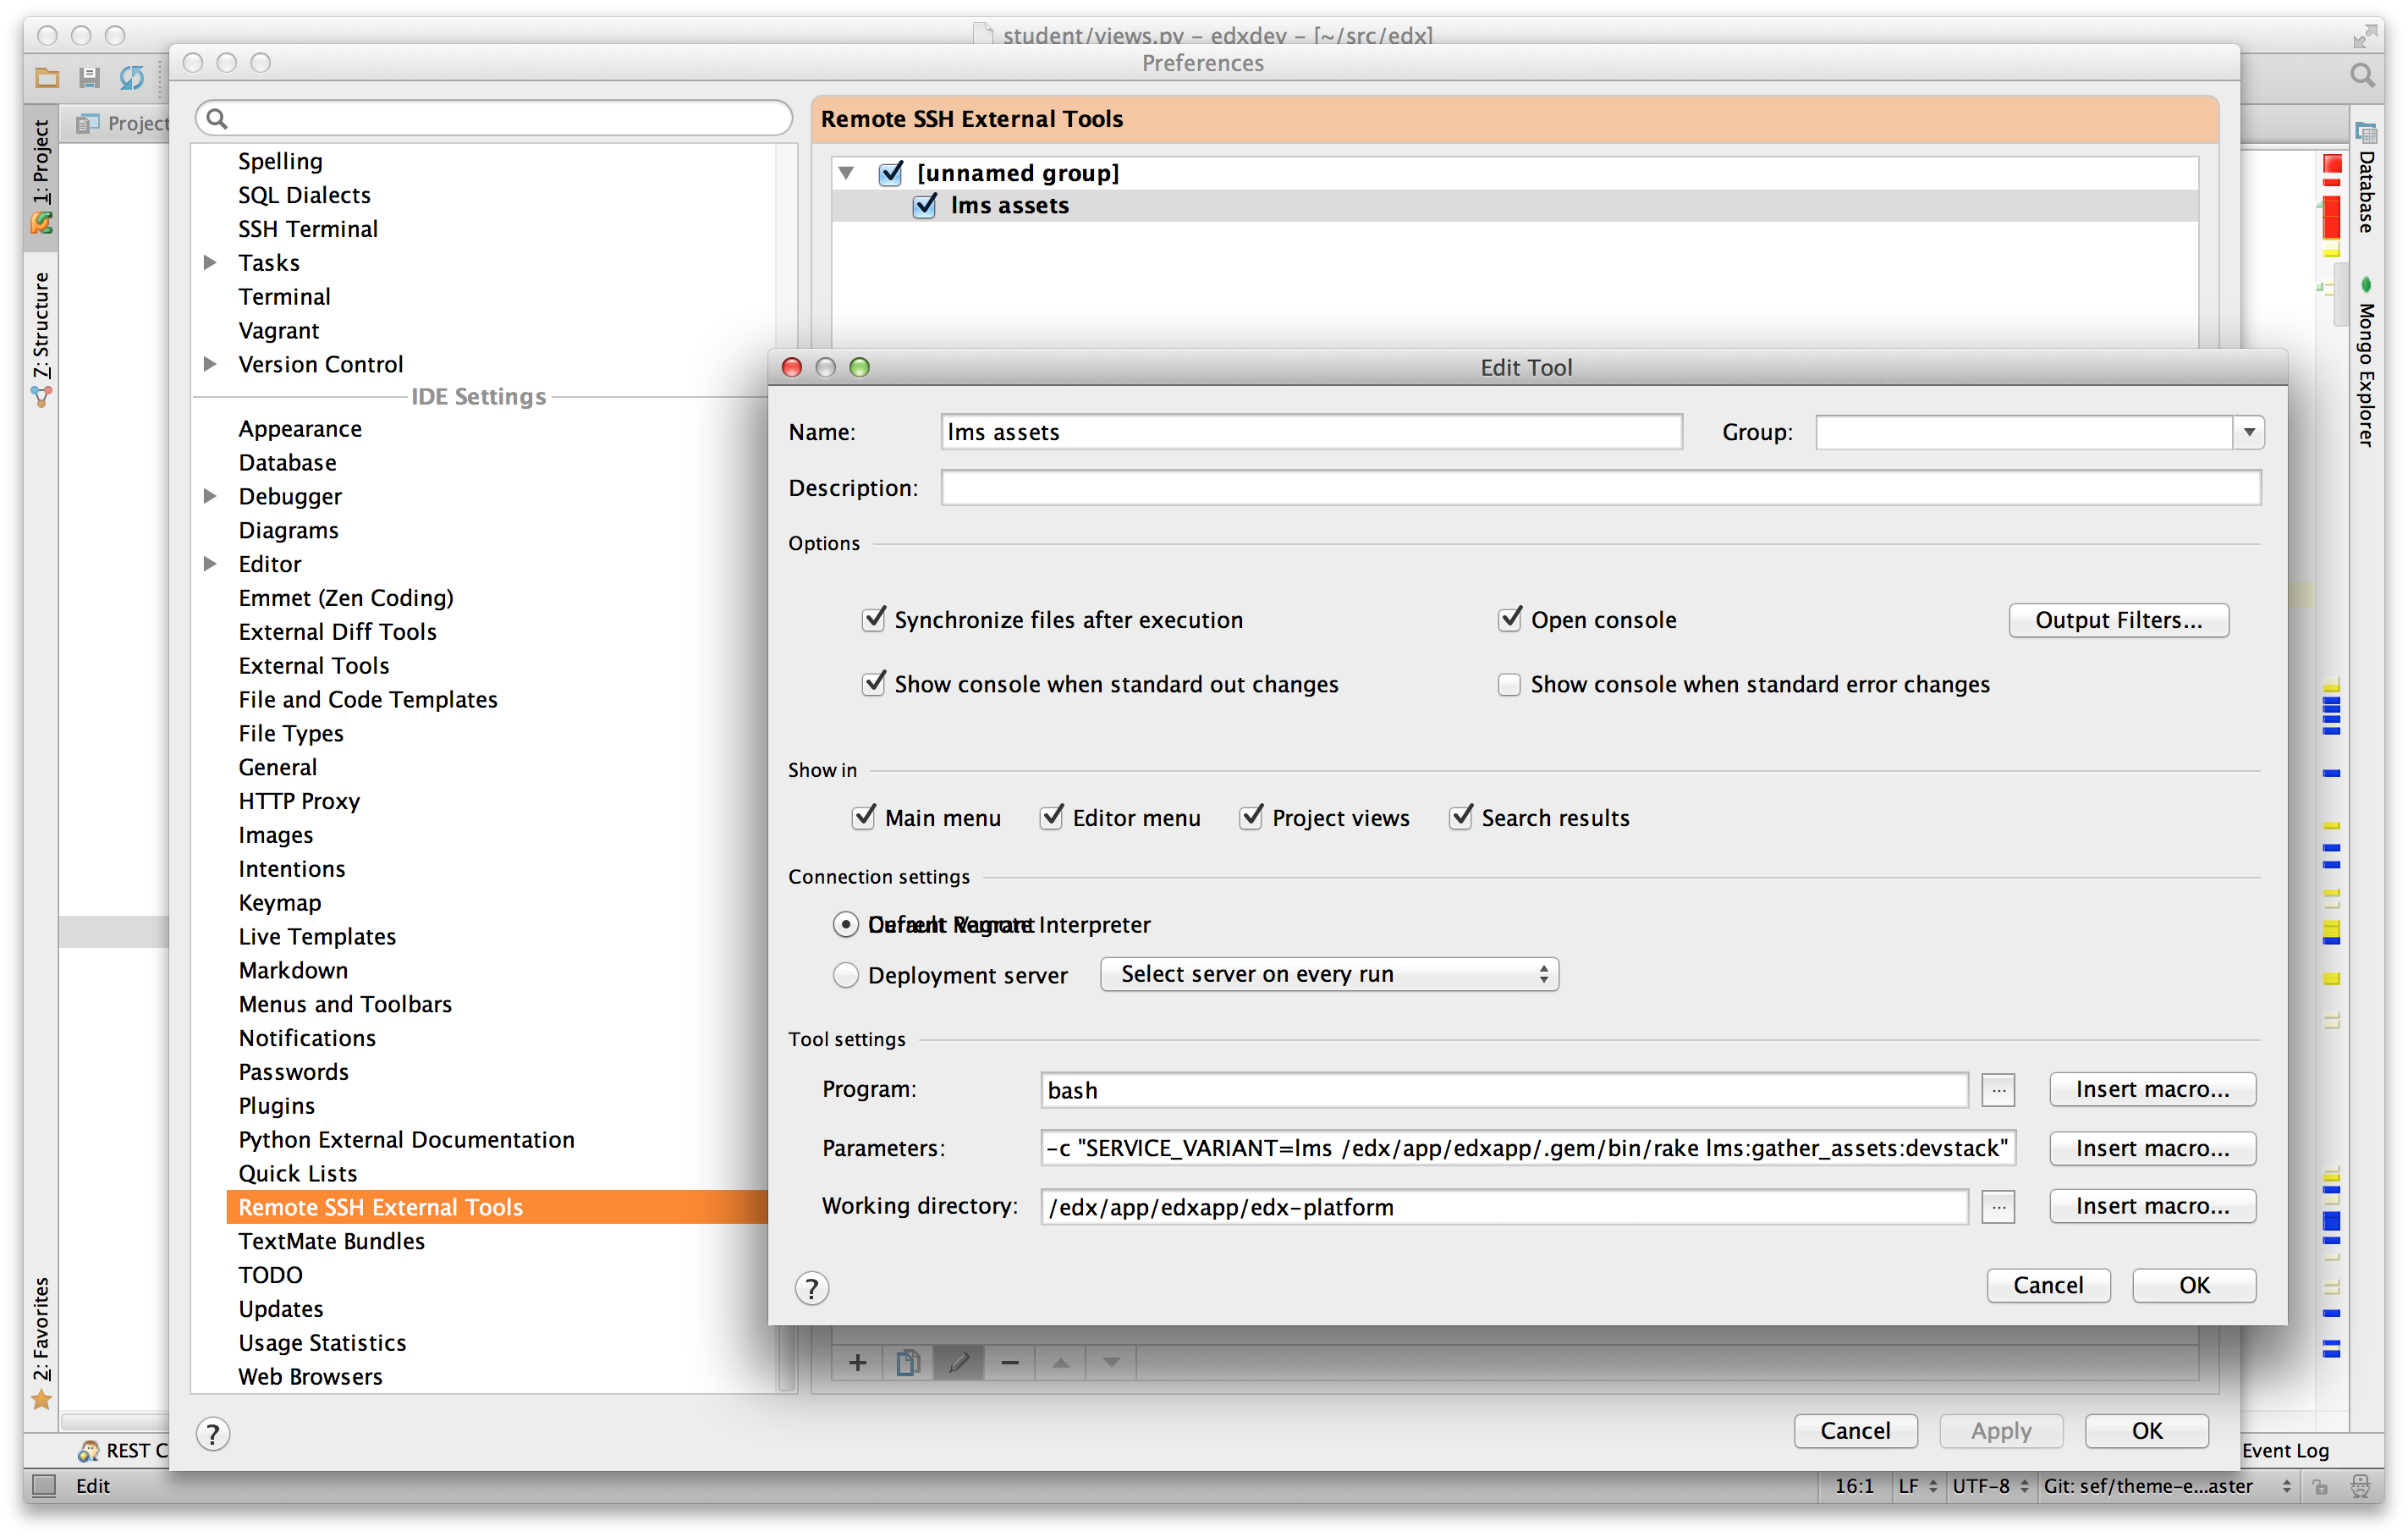
Task: Open the line separator LF dropdown in status bar
Action: 1918,1486
